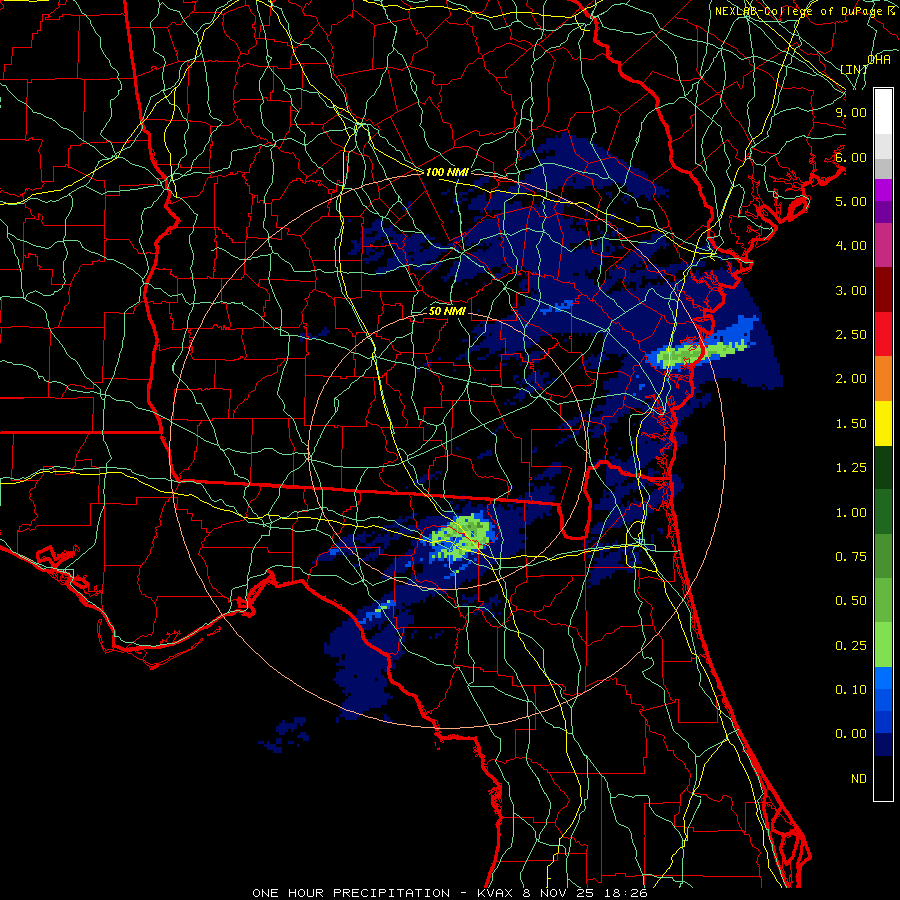Image resolution: width=900 pixels, height=900 pixels.
Task: Click the [IN] units label
Action: coord(854,69)
